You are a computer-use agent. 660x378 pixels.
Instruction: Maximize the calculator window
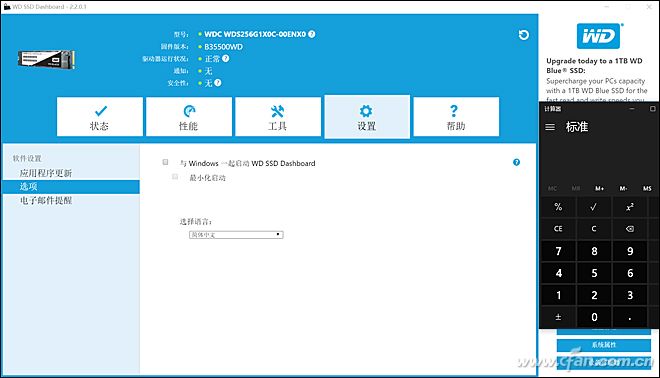[x=653, y=109]
